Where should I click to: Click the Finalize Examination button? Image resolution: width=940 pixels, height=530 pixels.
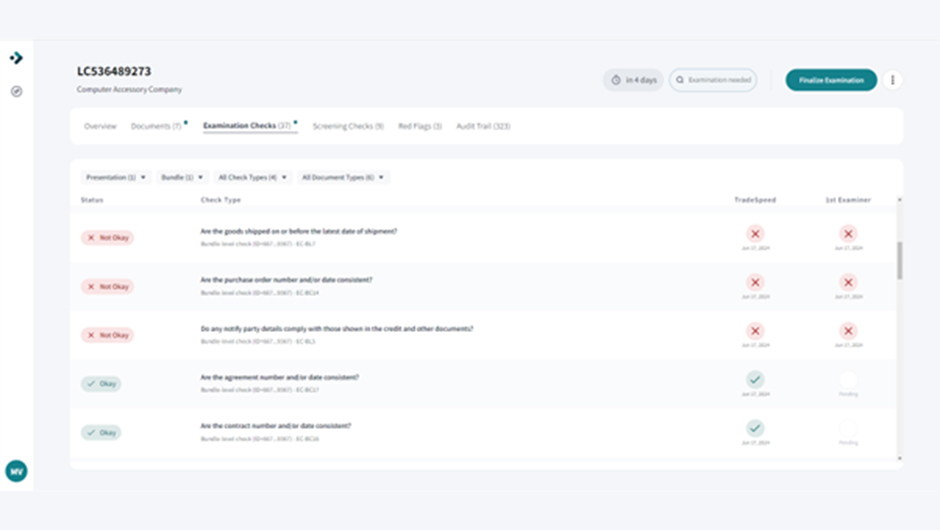[831, 80]
